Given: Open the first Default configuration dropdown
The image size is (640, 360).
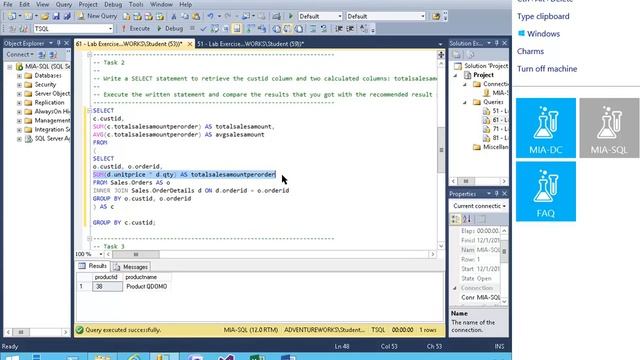Looking at the screenshot, I should point(340,16).
